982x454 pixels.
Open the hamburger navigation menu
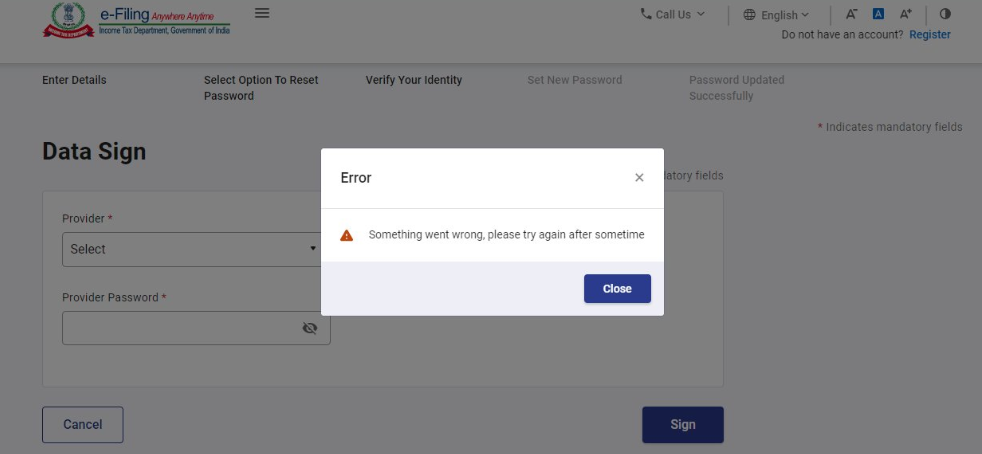(262, 13)
